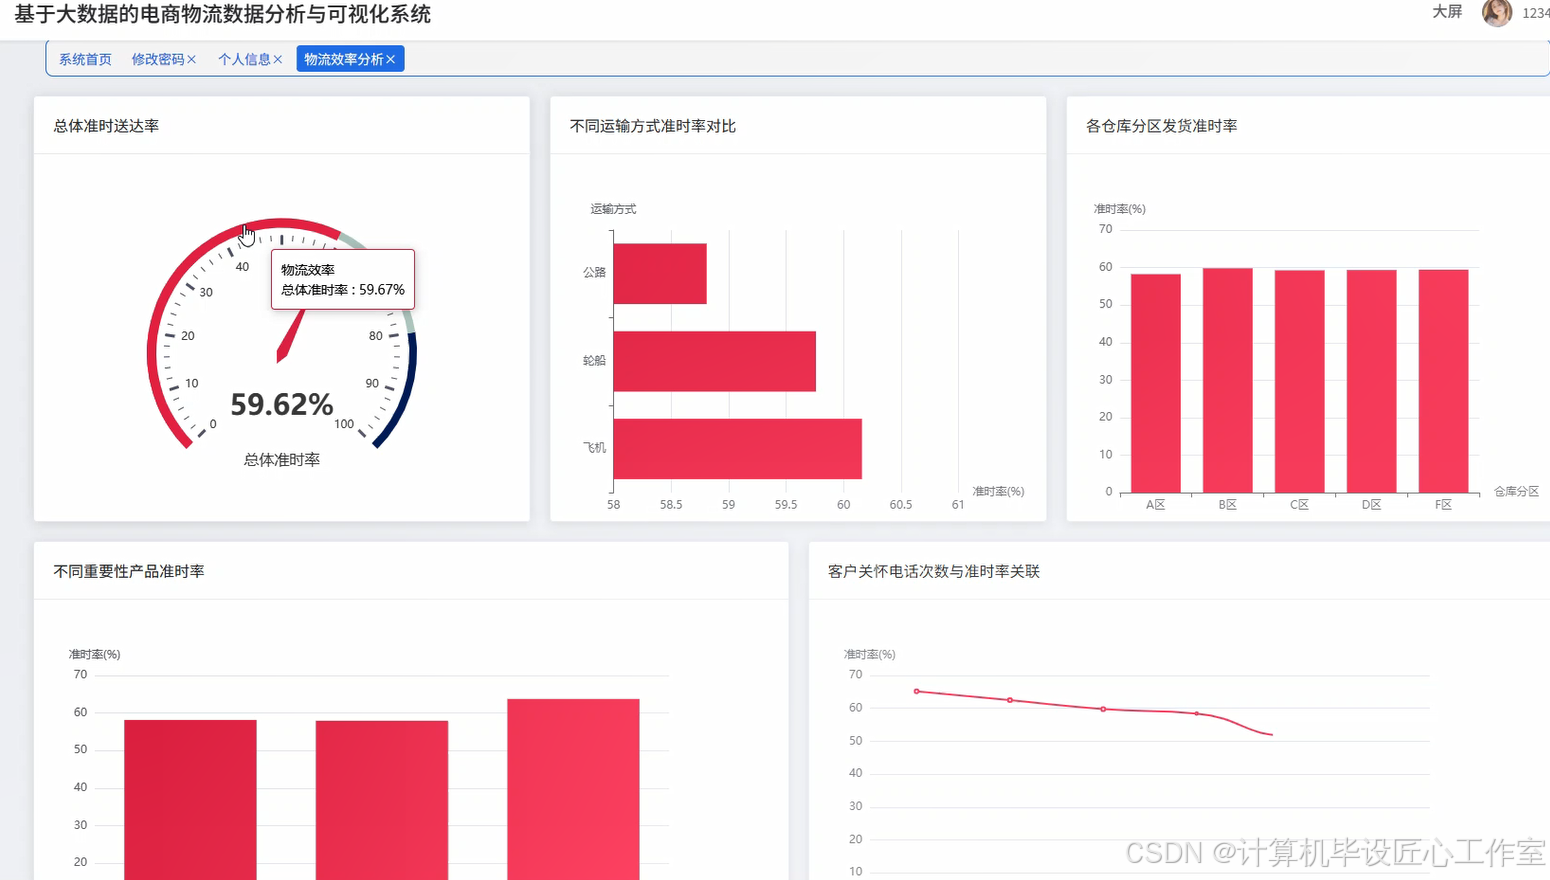The height and width of the screenshot is (880, 1550).
Task: Click the third data point on line chart
Action: tap(1103, 709)
